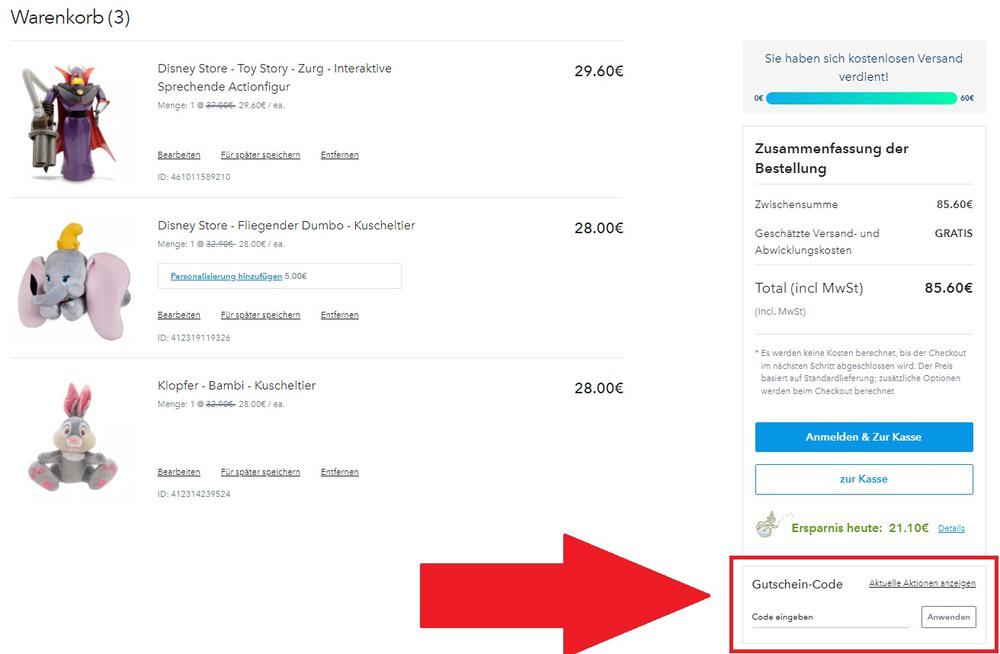1000x654 pixels.
Task: Click the Klopfer Bambi plush thumbnail
Action: click(x=73, y=437)
